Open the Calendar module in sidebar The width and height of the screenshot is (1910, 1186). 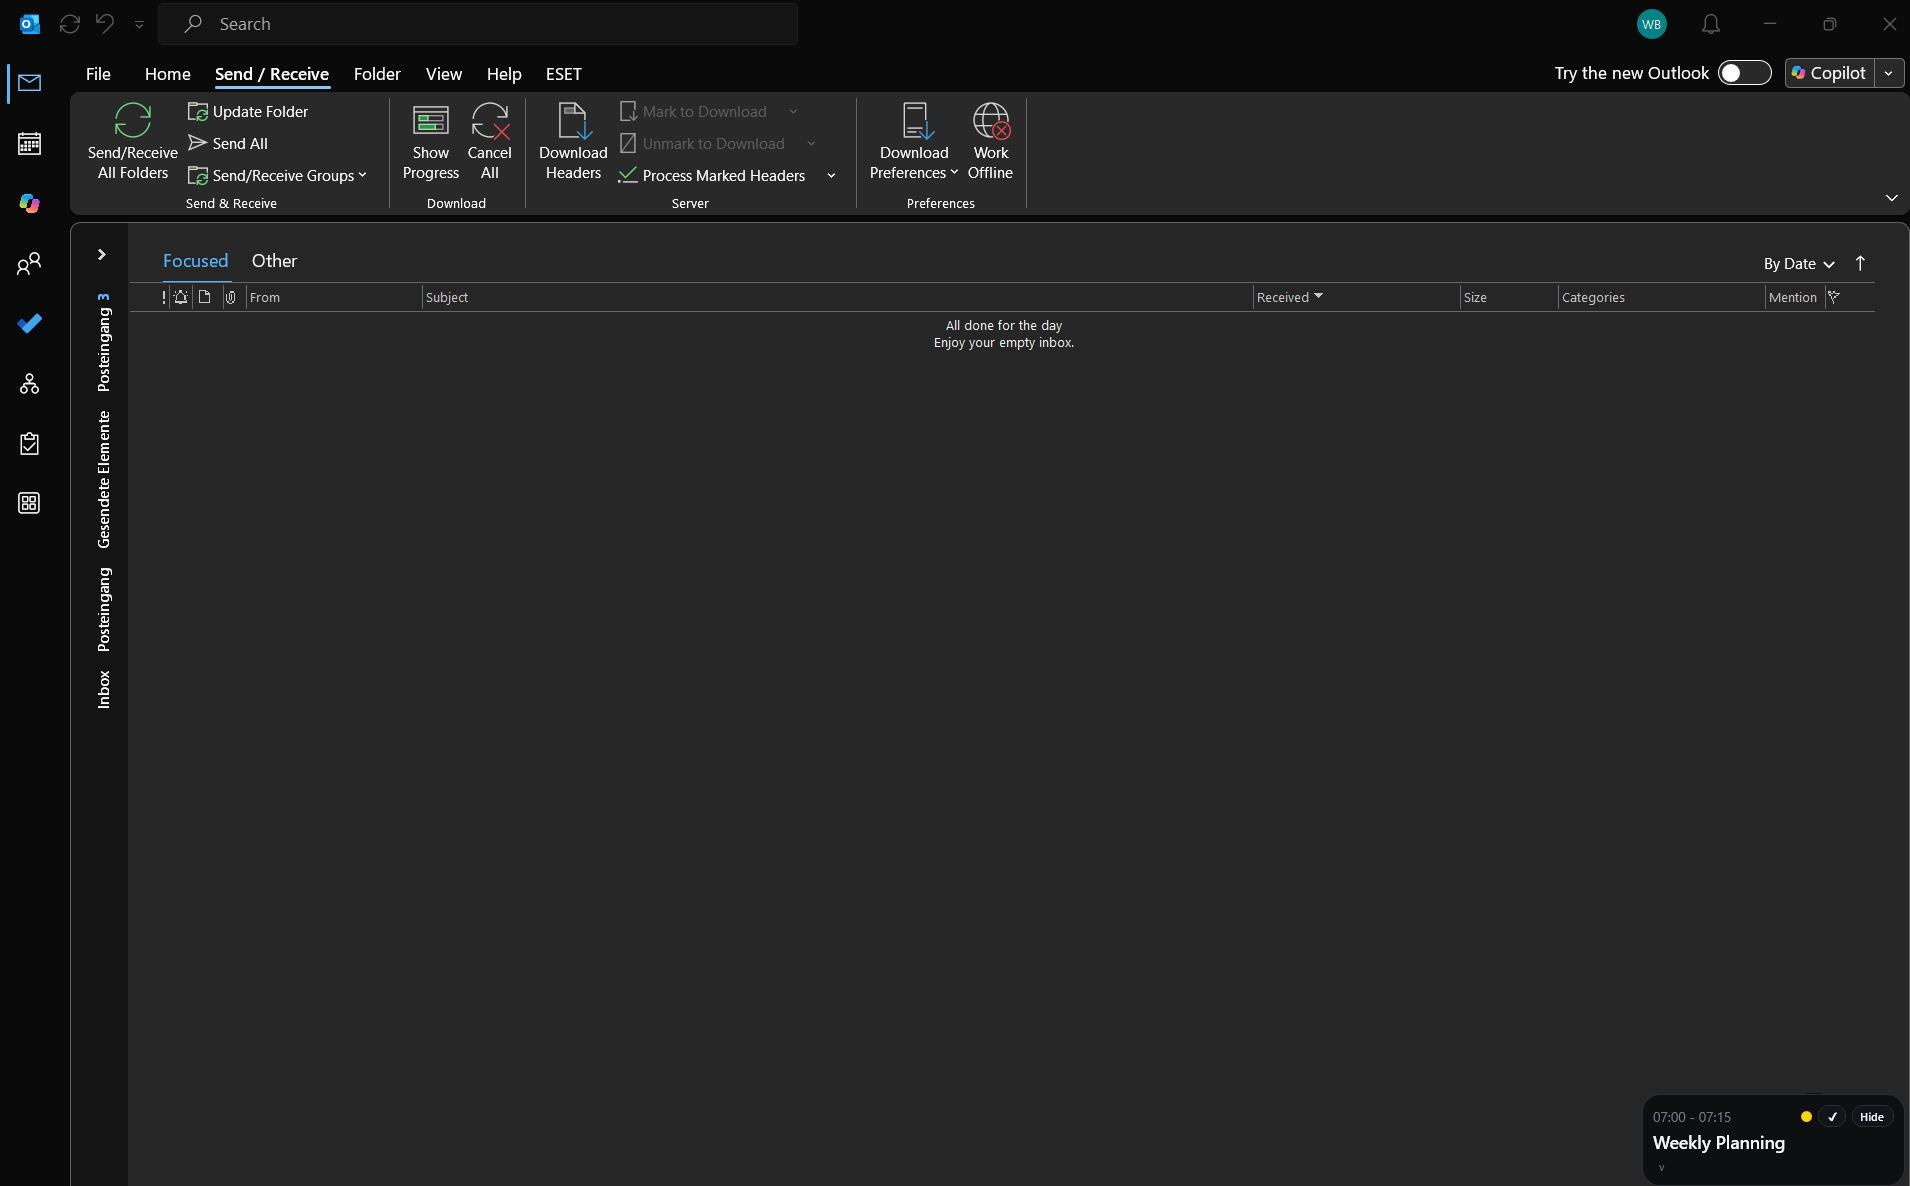click(29, 143)
